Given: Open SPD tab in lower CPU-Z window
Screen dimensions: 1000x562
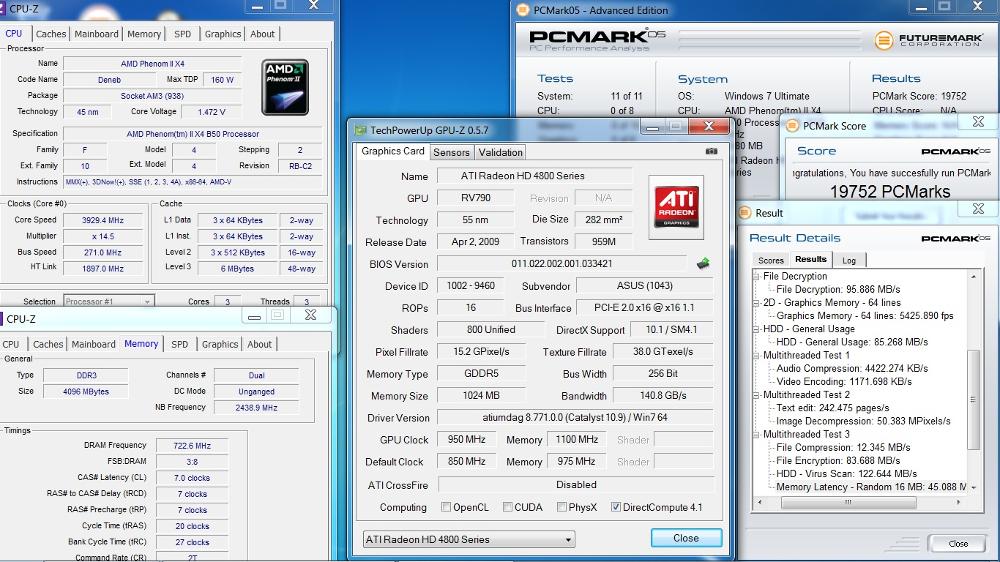Looking at the screenshot, I should [180, 344].
